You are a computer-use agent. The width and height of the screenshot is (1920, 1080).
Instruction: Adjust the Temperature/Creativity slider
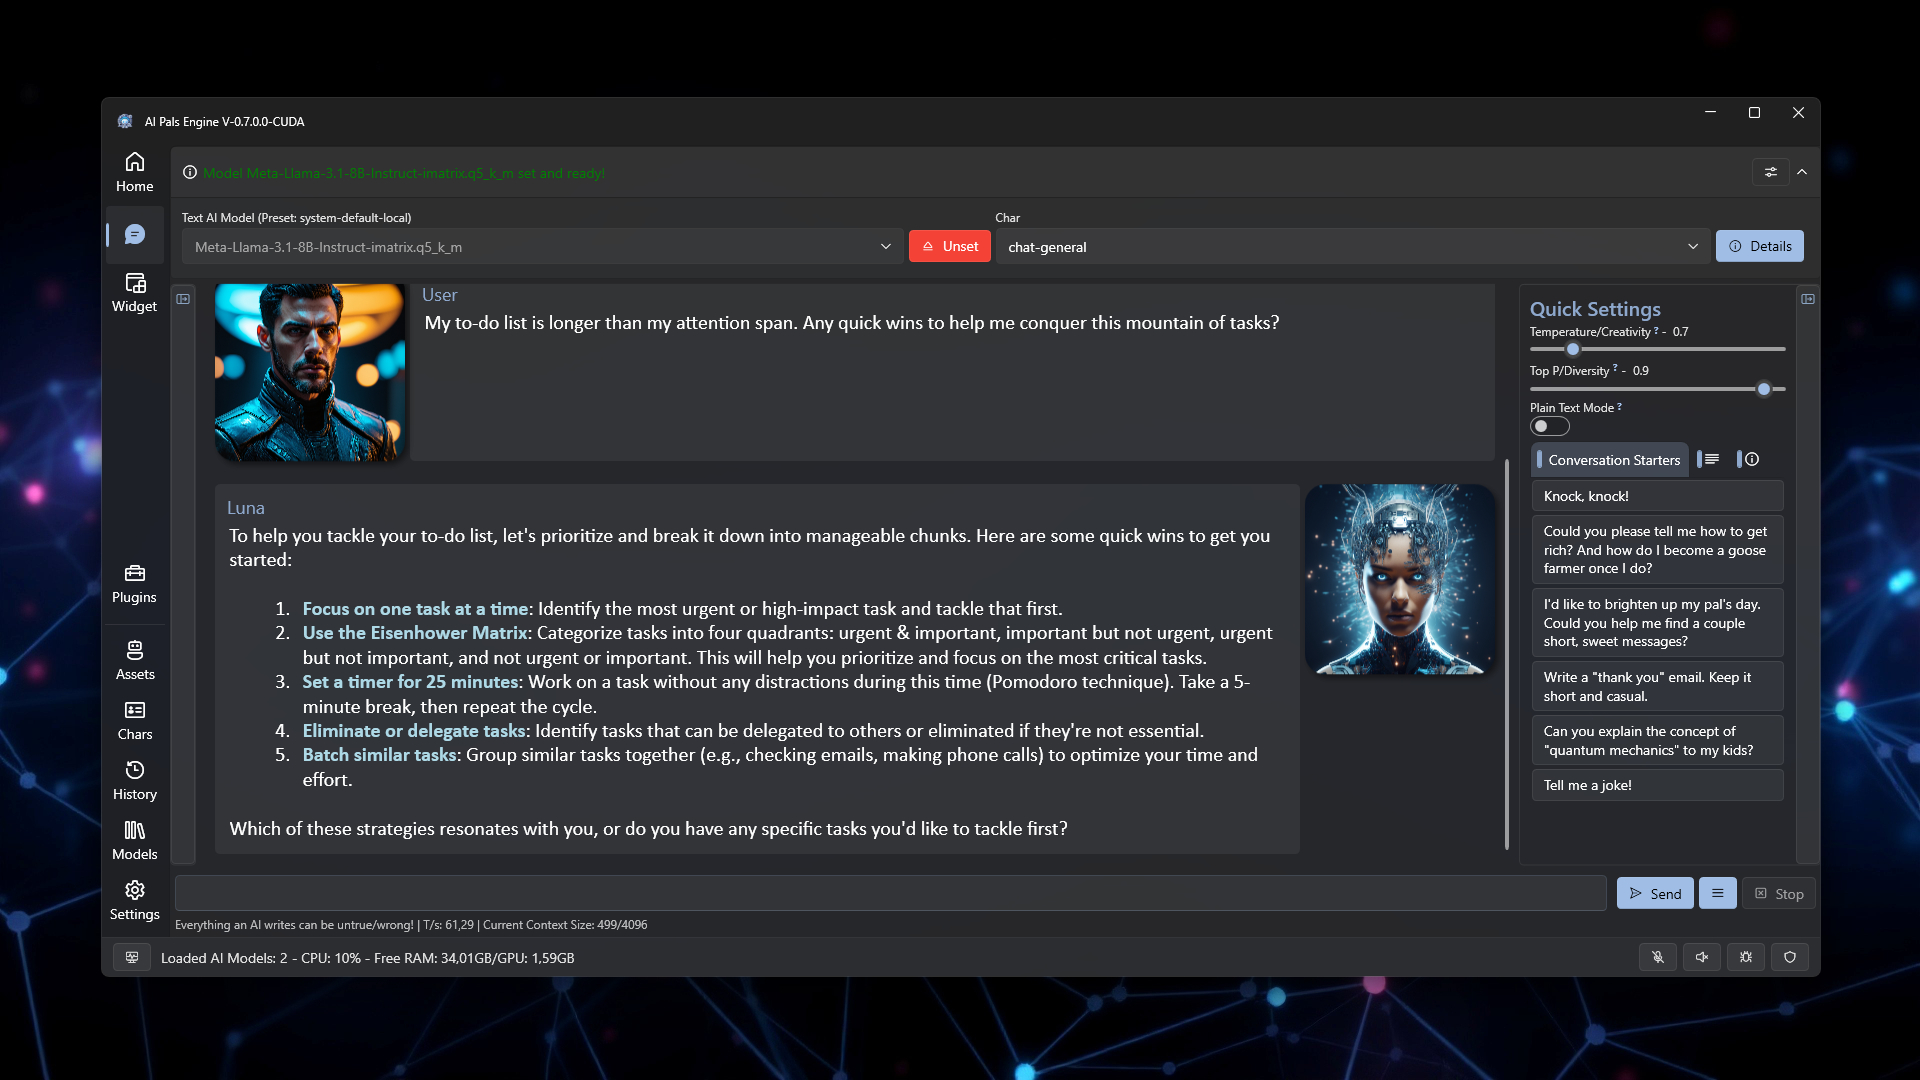pyautogui.click(x=1573, y=349)
